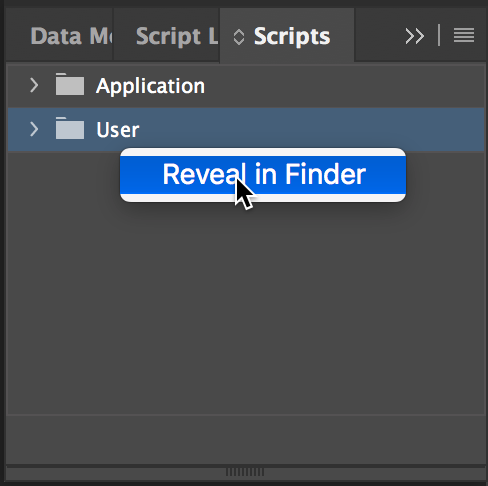Click the panel bottom grip handle
This screenshot has width=488, height=486.
click(x=245, y=472)
